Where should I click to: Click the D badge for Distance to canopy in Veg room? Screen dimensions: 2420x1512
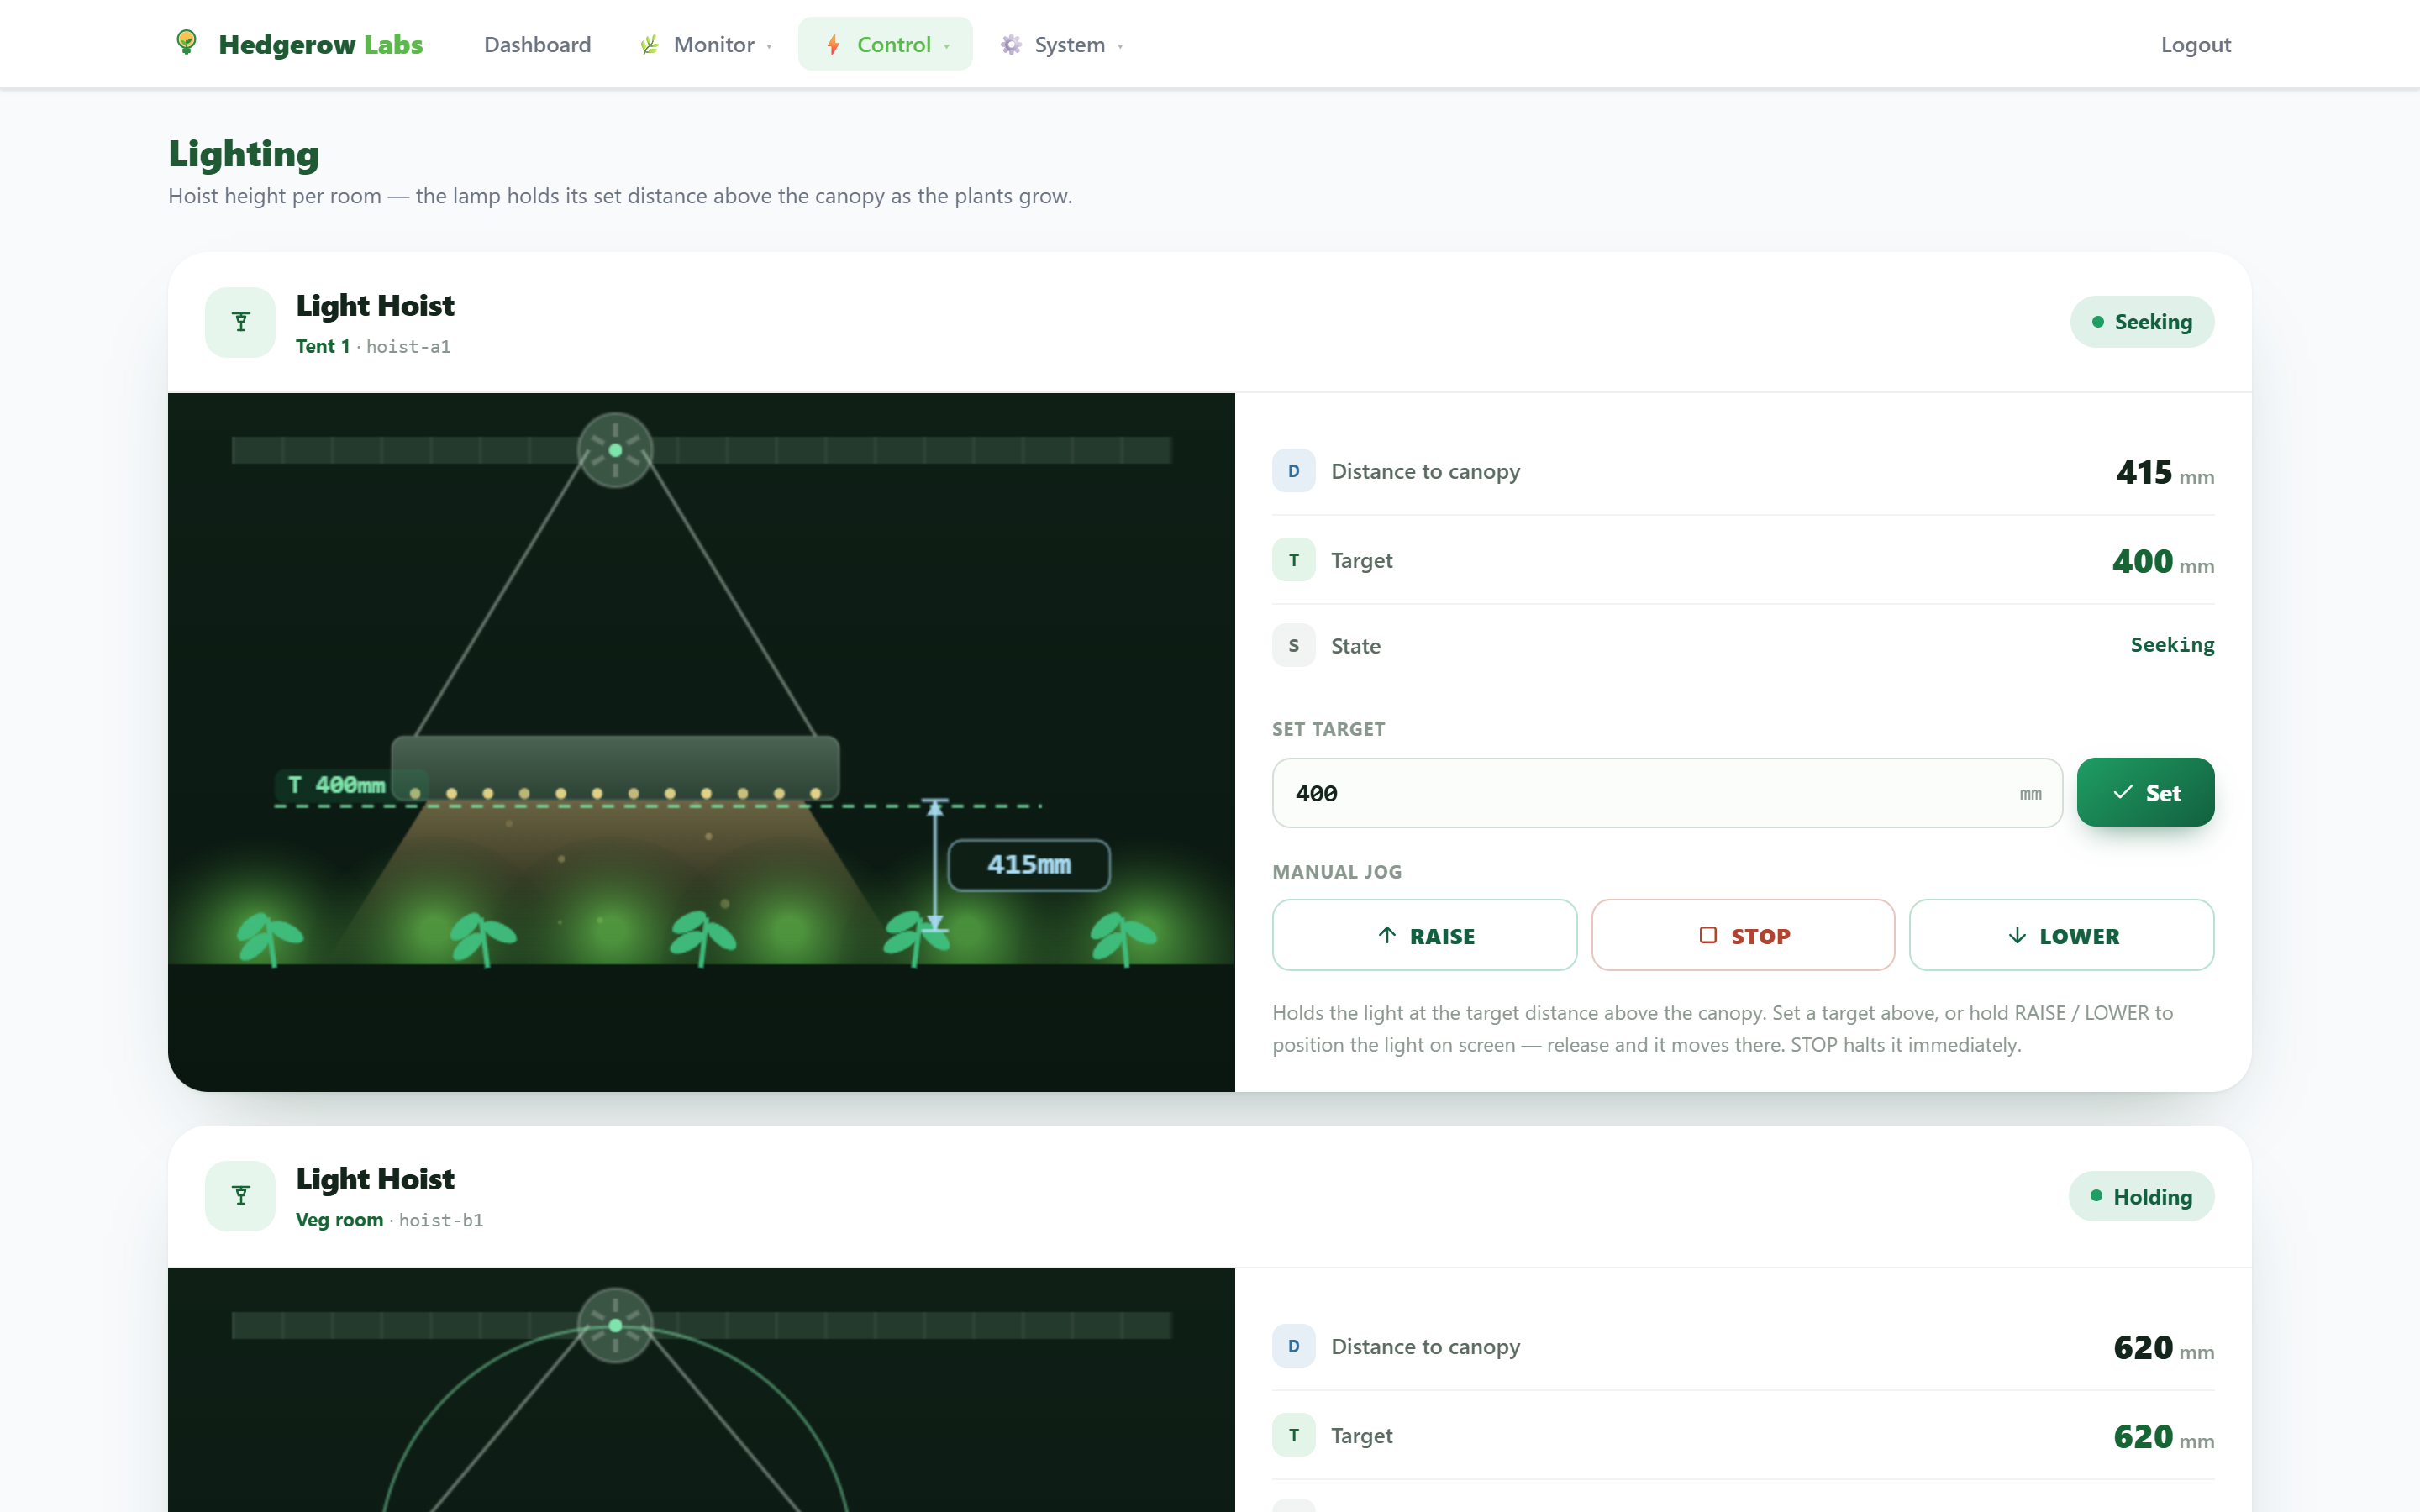click(1293, 1346)
